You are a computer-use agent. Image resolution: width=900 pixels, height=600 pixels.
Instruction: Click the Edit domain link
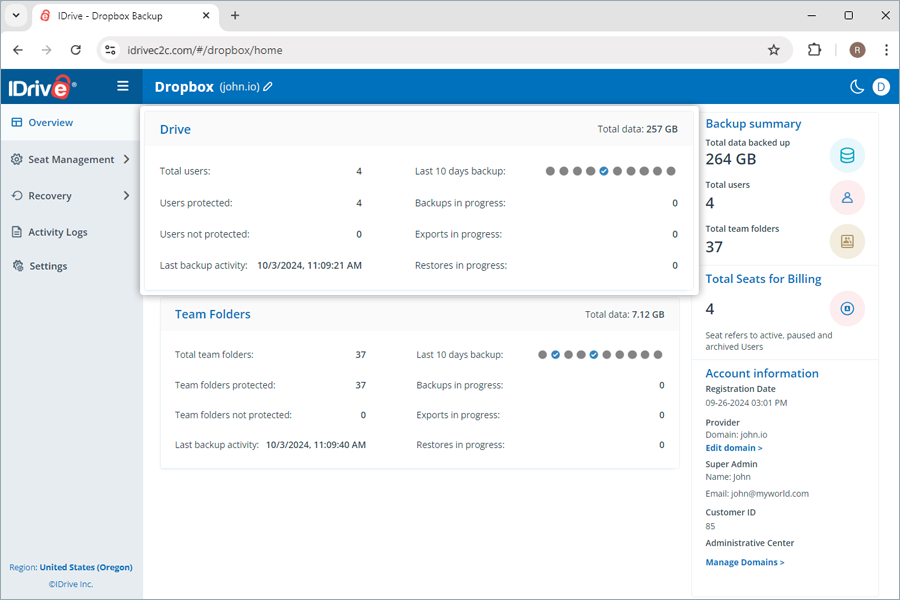(x=733, y=448)
